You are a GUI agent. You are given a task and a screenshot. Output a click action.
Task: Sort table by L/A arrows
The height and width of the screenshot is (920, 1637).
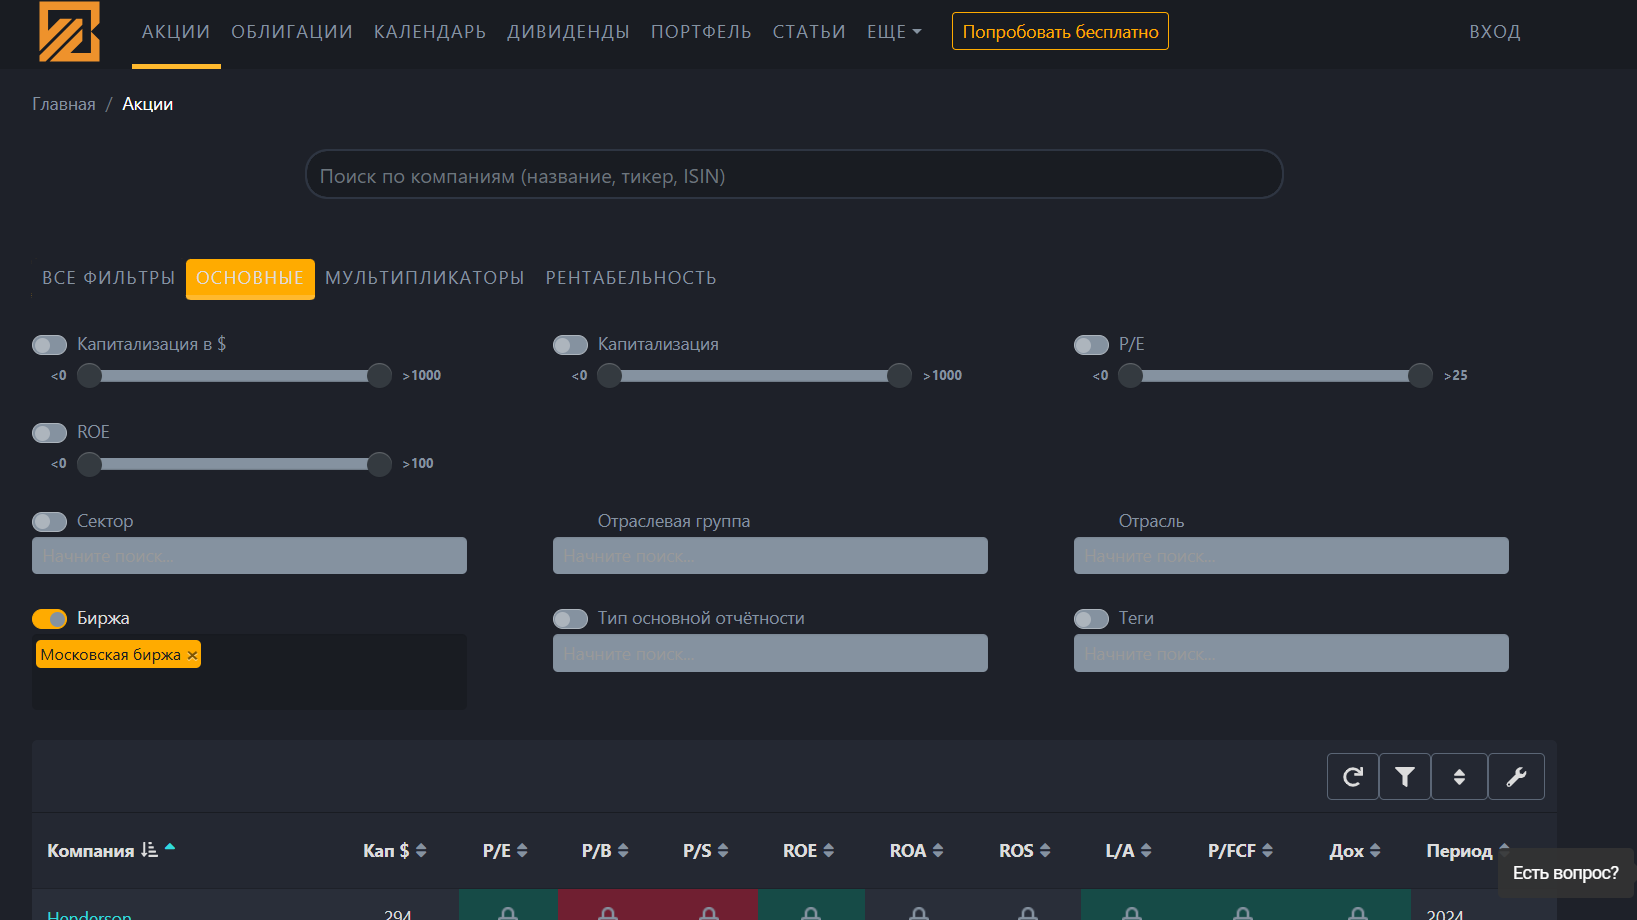click(x=1146, y=851)
